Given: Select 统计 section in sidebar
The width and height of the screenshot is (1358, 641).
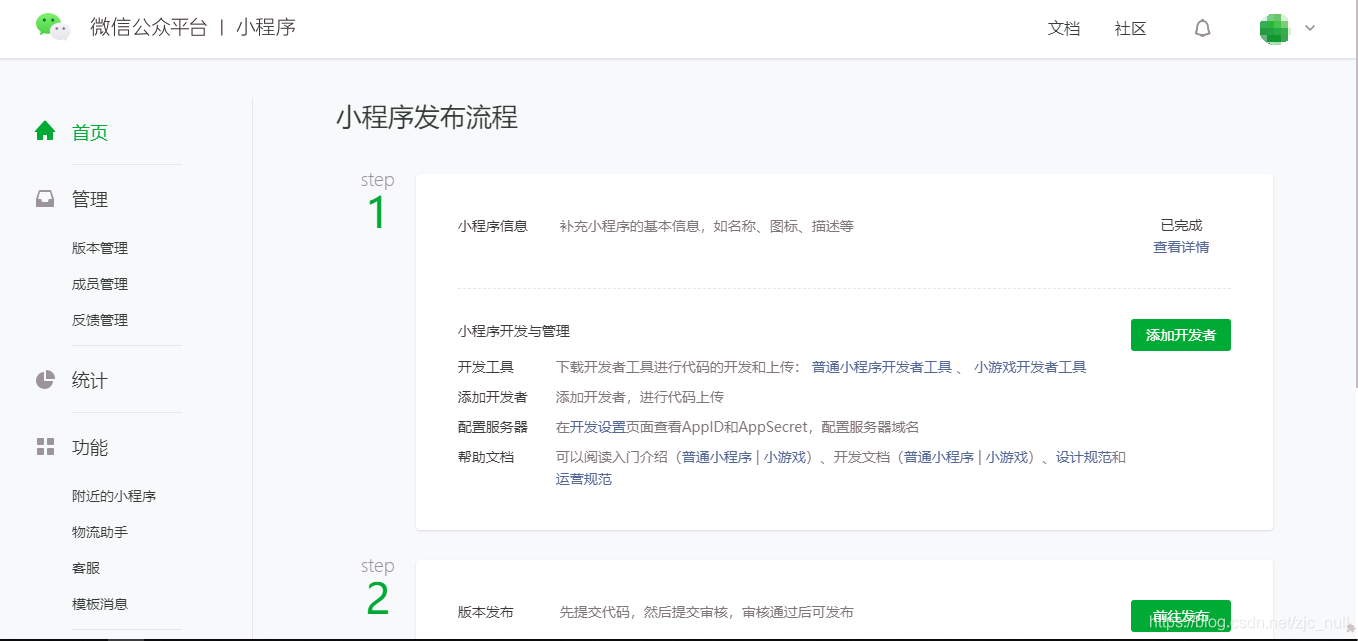Looking at the screenshot, I should pyautogui.click(x=90, y=380).
